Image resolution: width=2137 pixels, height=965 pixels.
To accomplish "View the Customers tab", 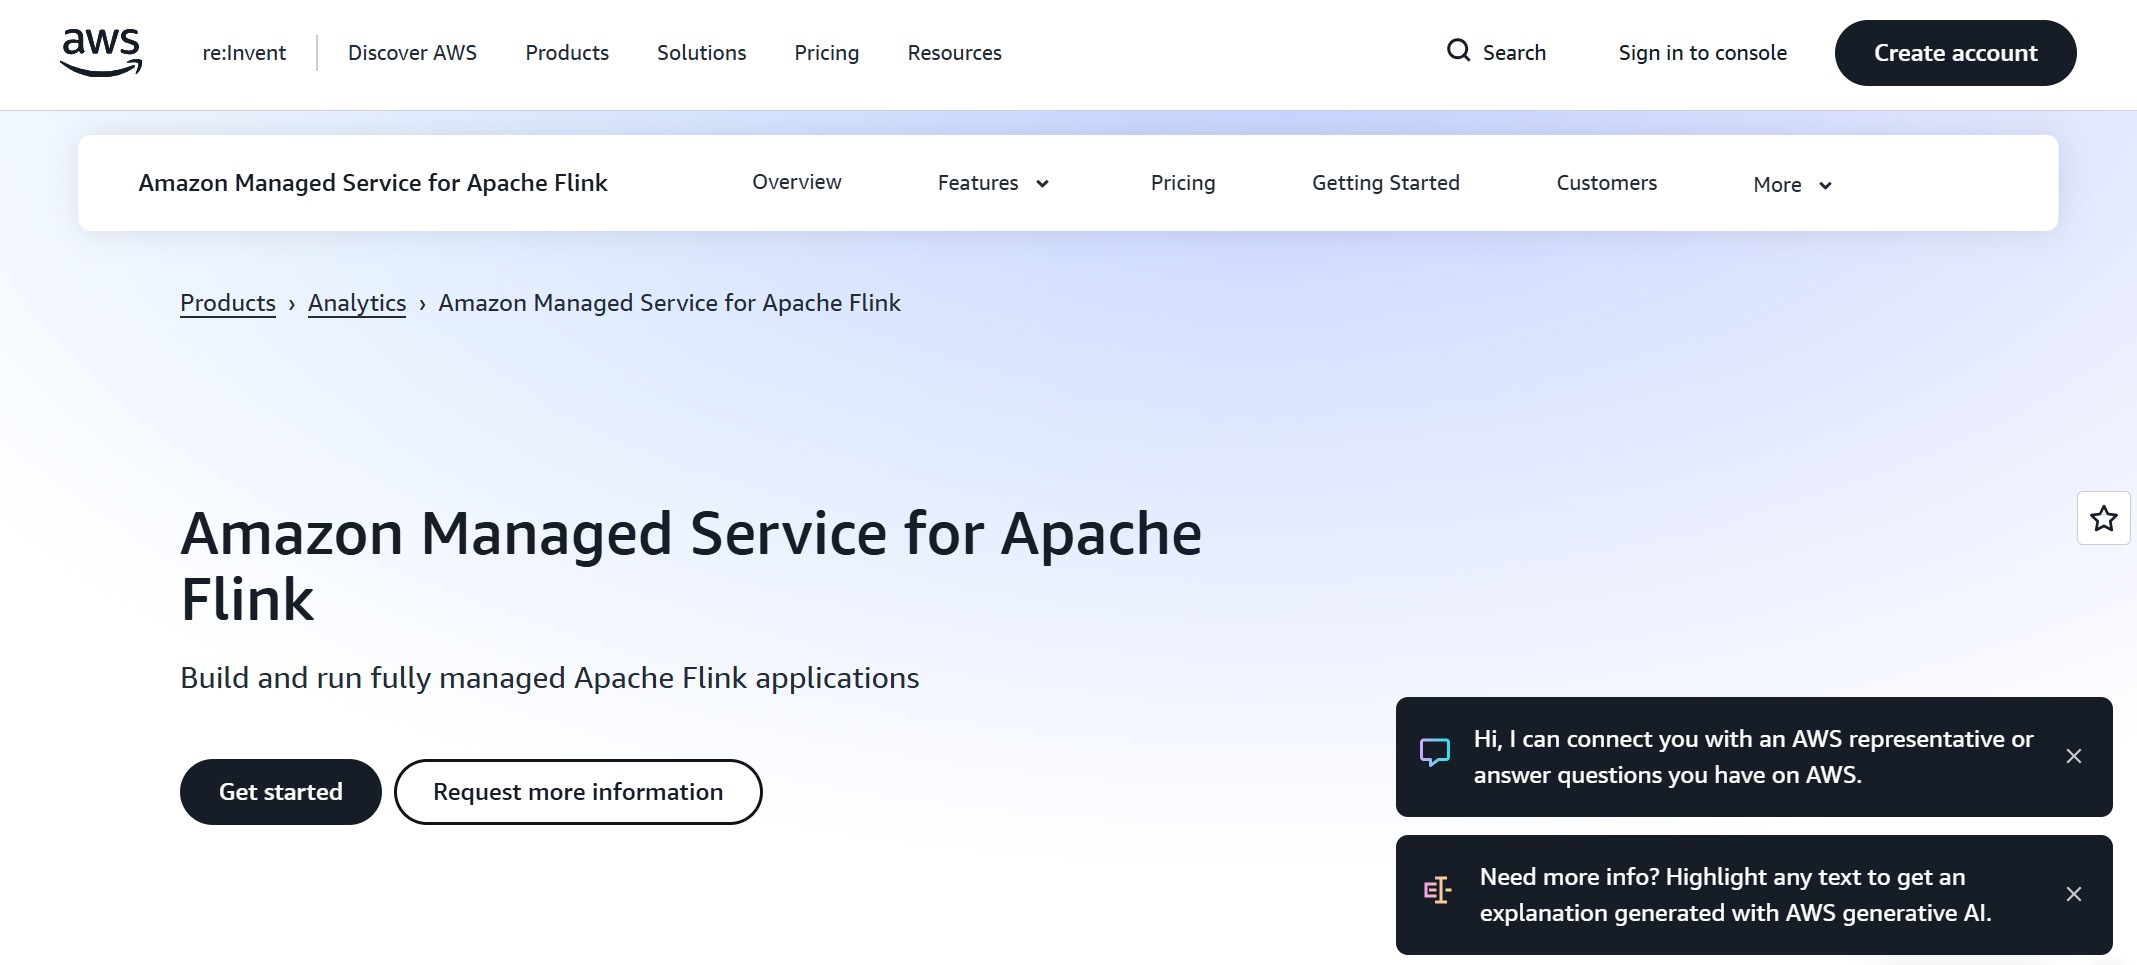I will (1606, 182).
